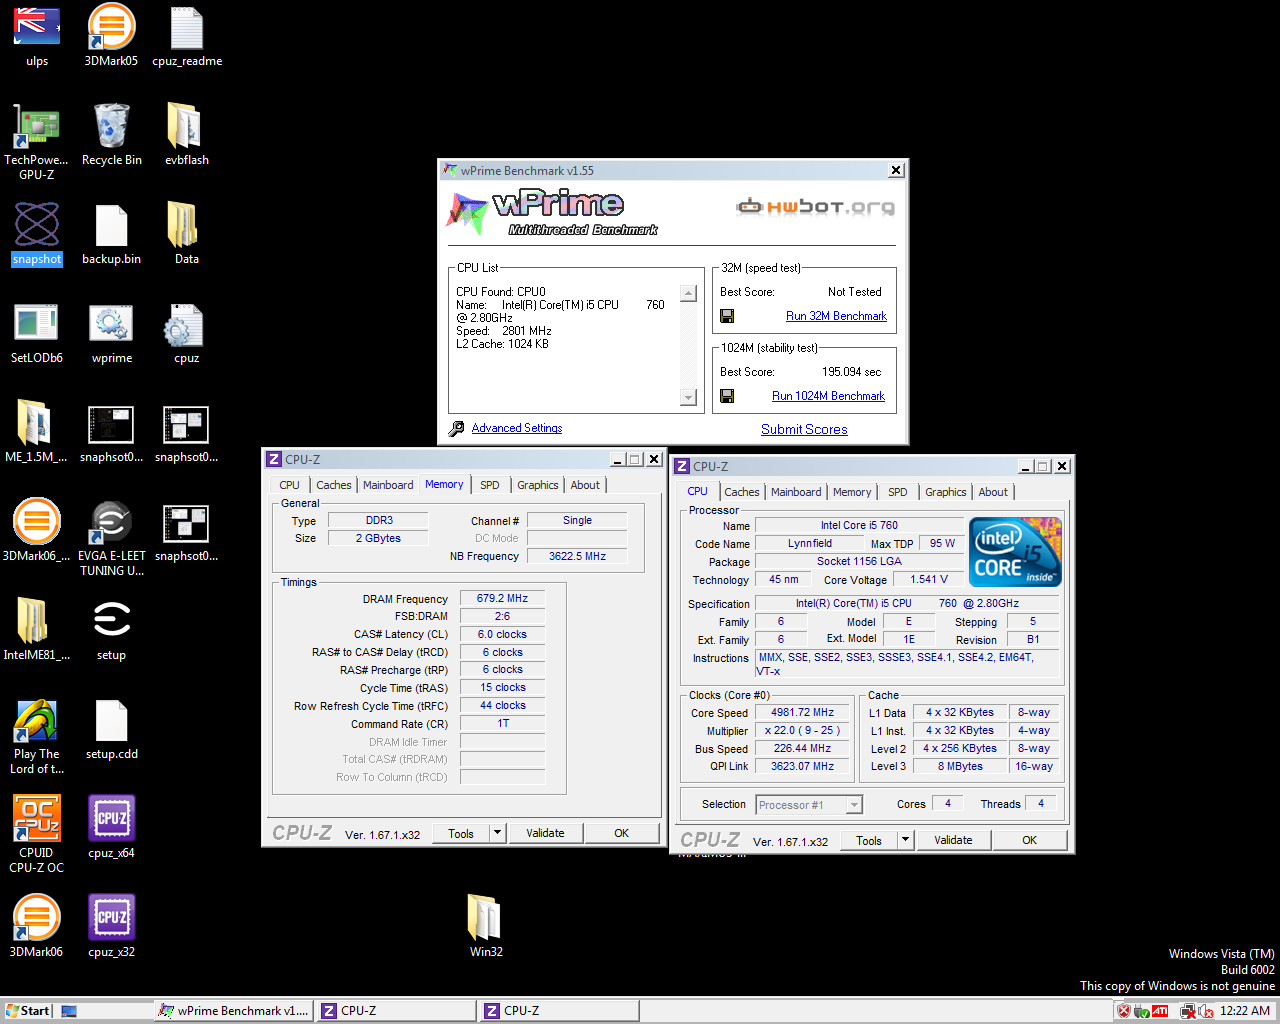This screenshot has width=1280, height=1024.
Task: Click OK in right CPU-Z window
Action: pyautogui.click(x=1029, y=840)
